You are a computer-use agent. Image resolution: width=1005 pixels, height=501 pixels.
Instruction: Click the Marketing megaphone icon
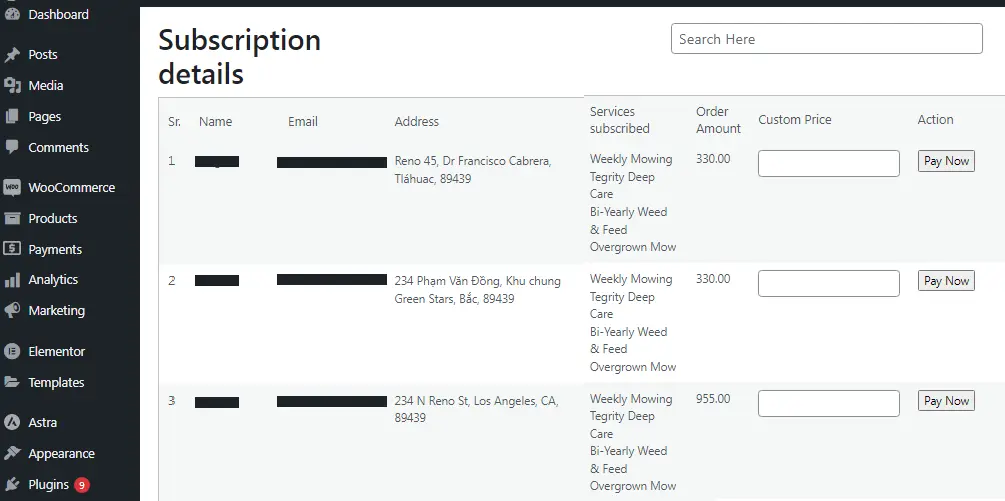(12, 311)
